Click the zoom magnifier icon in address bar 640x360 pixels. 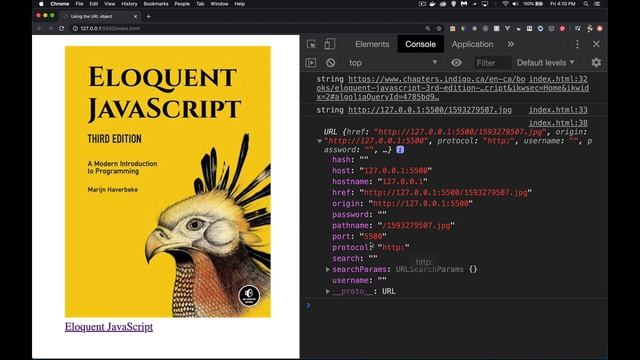[428, 29]
